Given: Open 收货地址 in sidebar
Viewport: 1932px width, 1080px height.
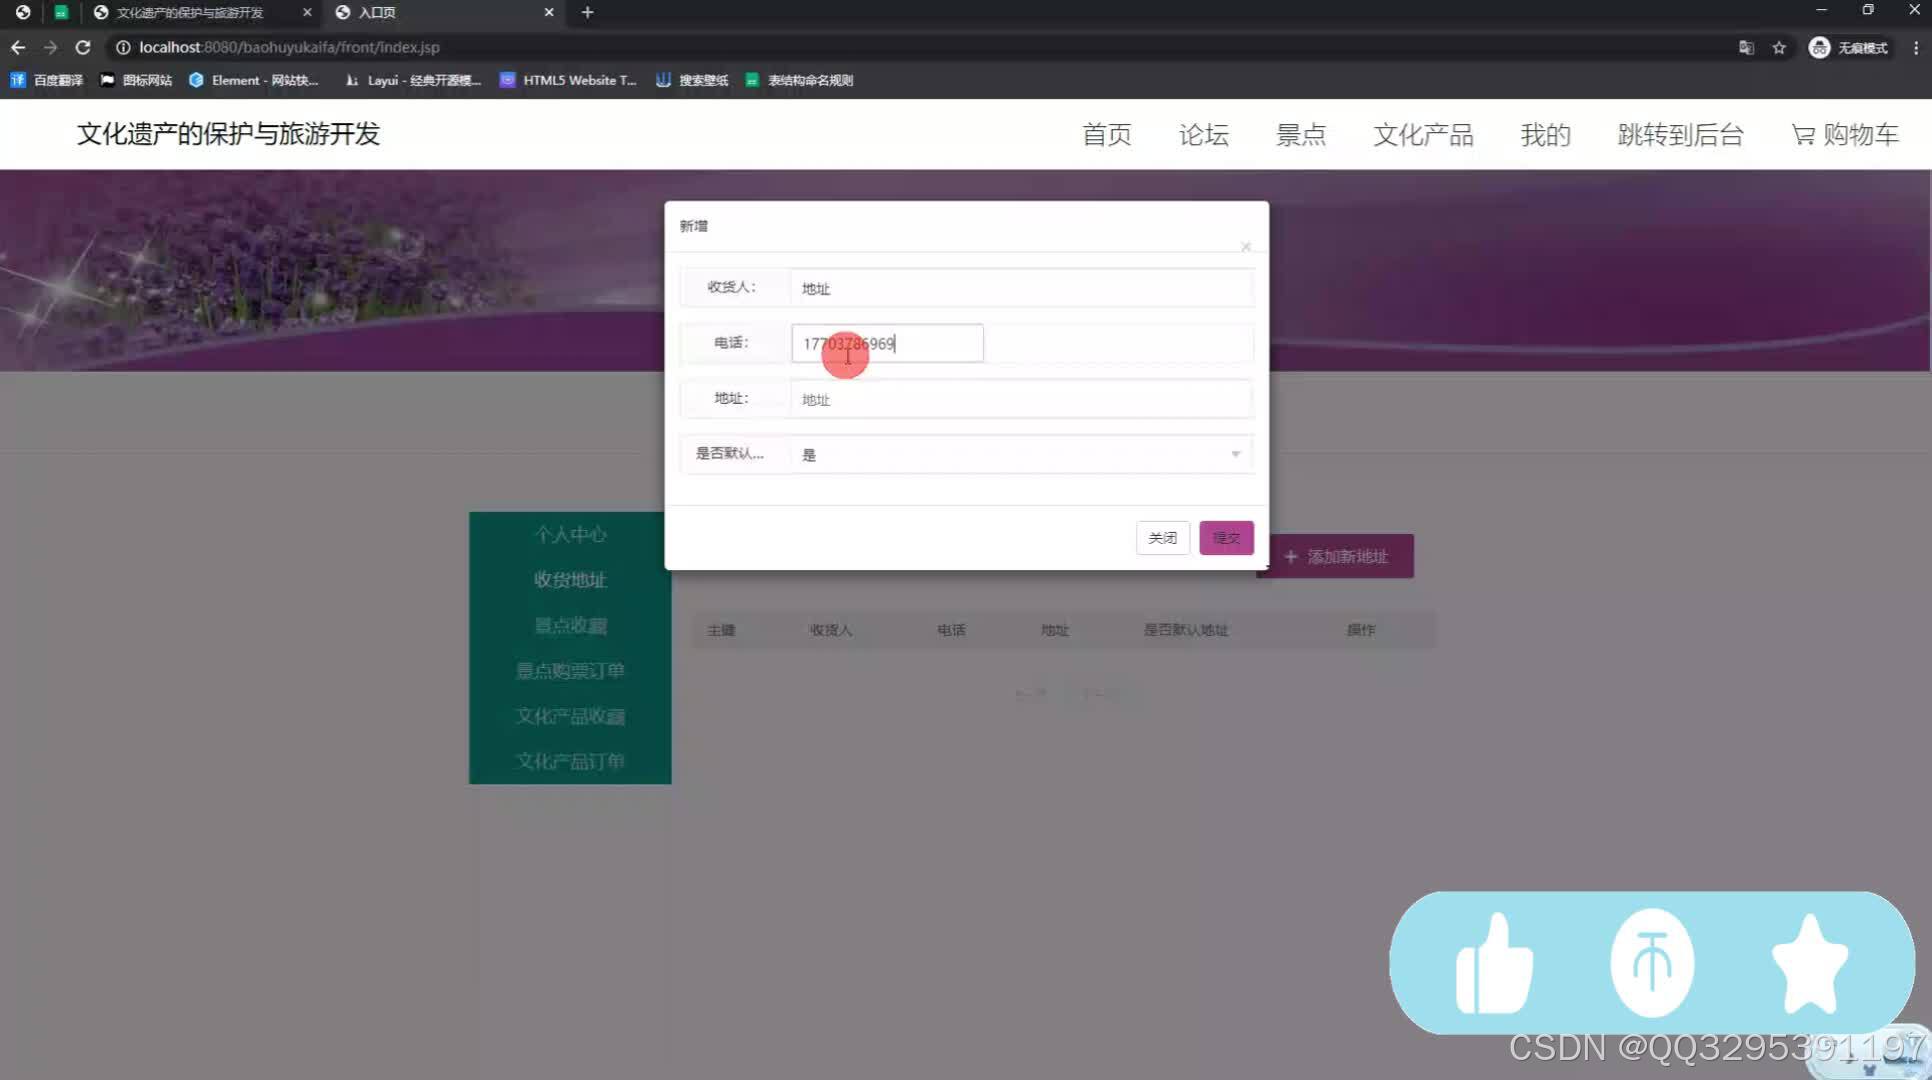Looking at the screenshot, I should pos(570,579).
